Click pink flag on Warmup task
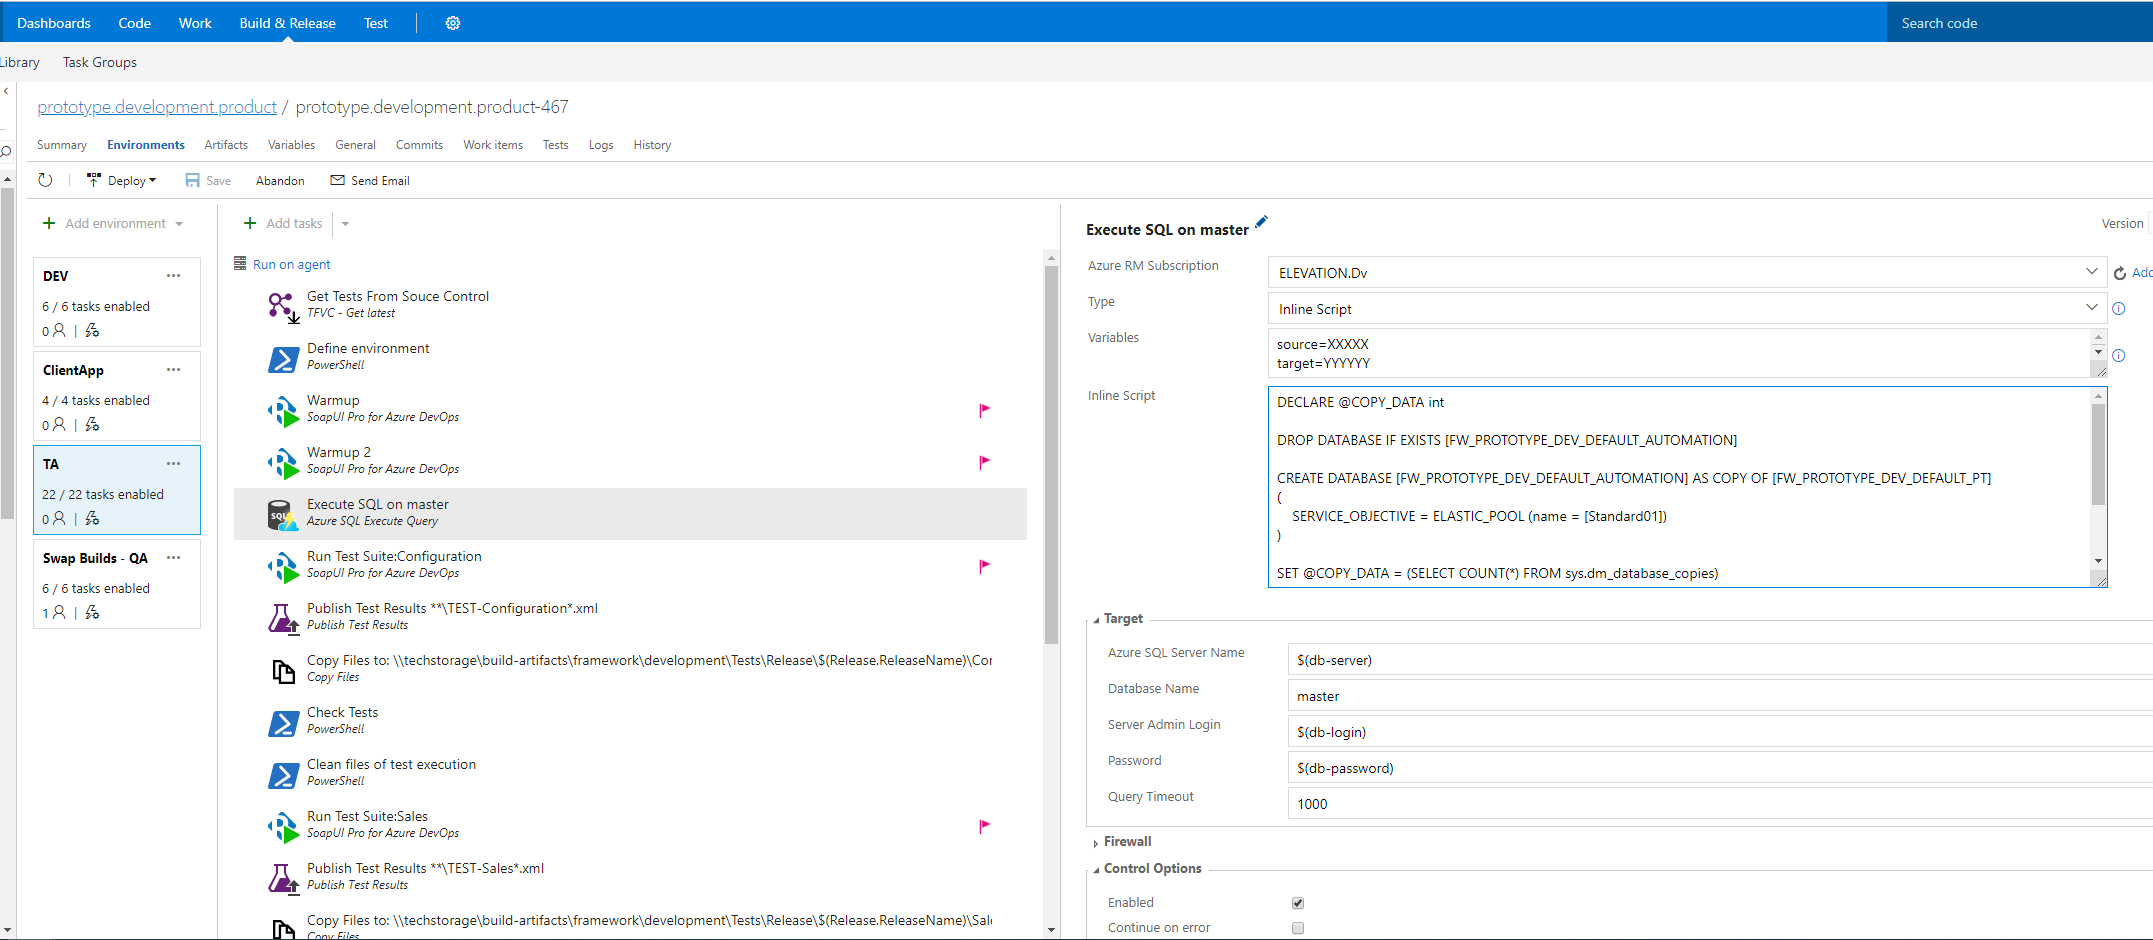The image size is (2153, 940). pos(984,410)
